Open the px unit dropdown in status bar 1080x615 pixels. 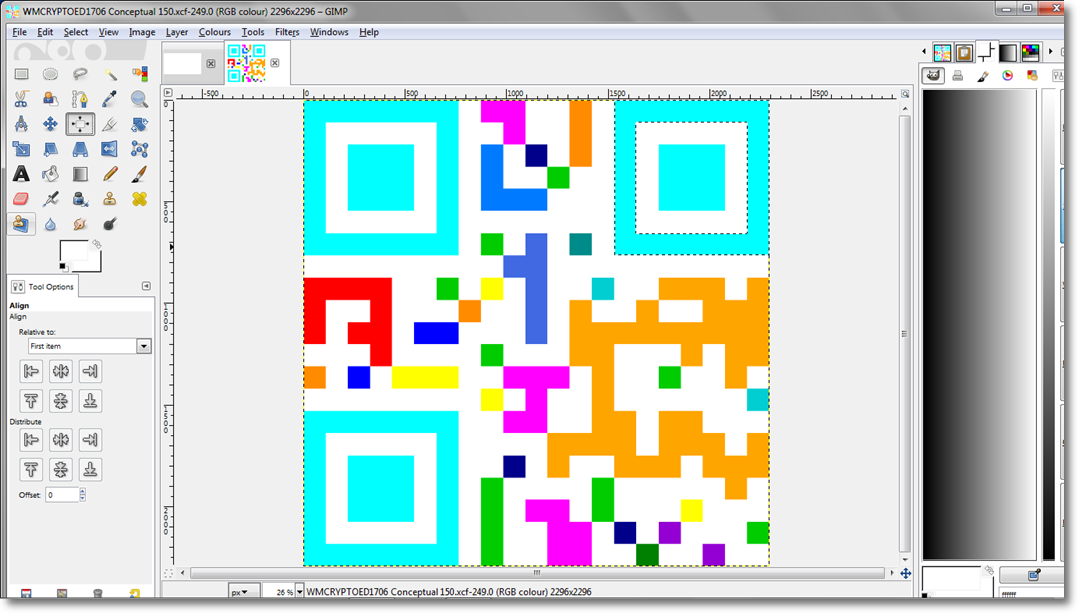(x=244, y=592)
